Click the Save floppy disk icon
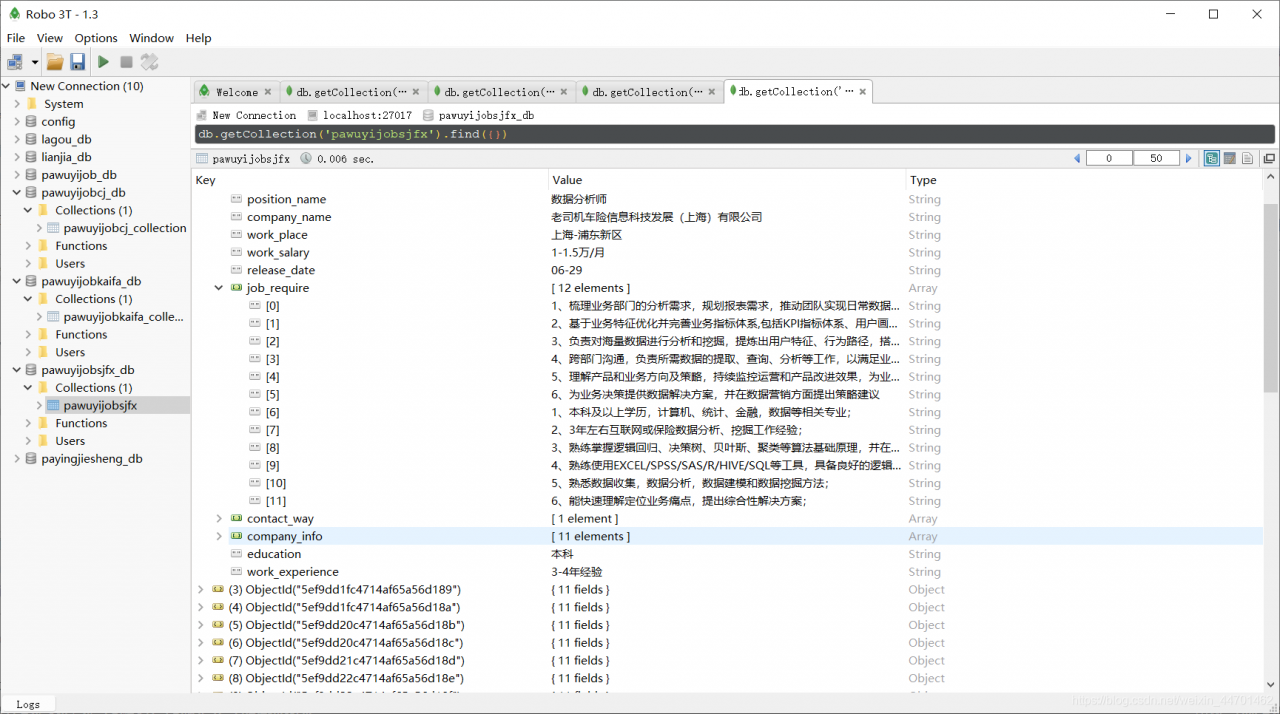The height and width of the screenshot is (714, 1280). point(77,62)
